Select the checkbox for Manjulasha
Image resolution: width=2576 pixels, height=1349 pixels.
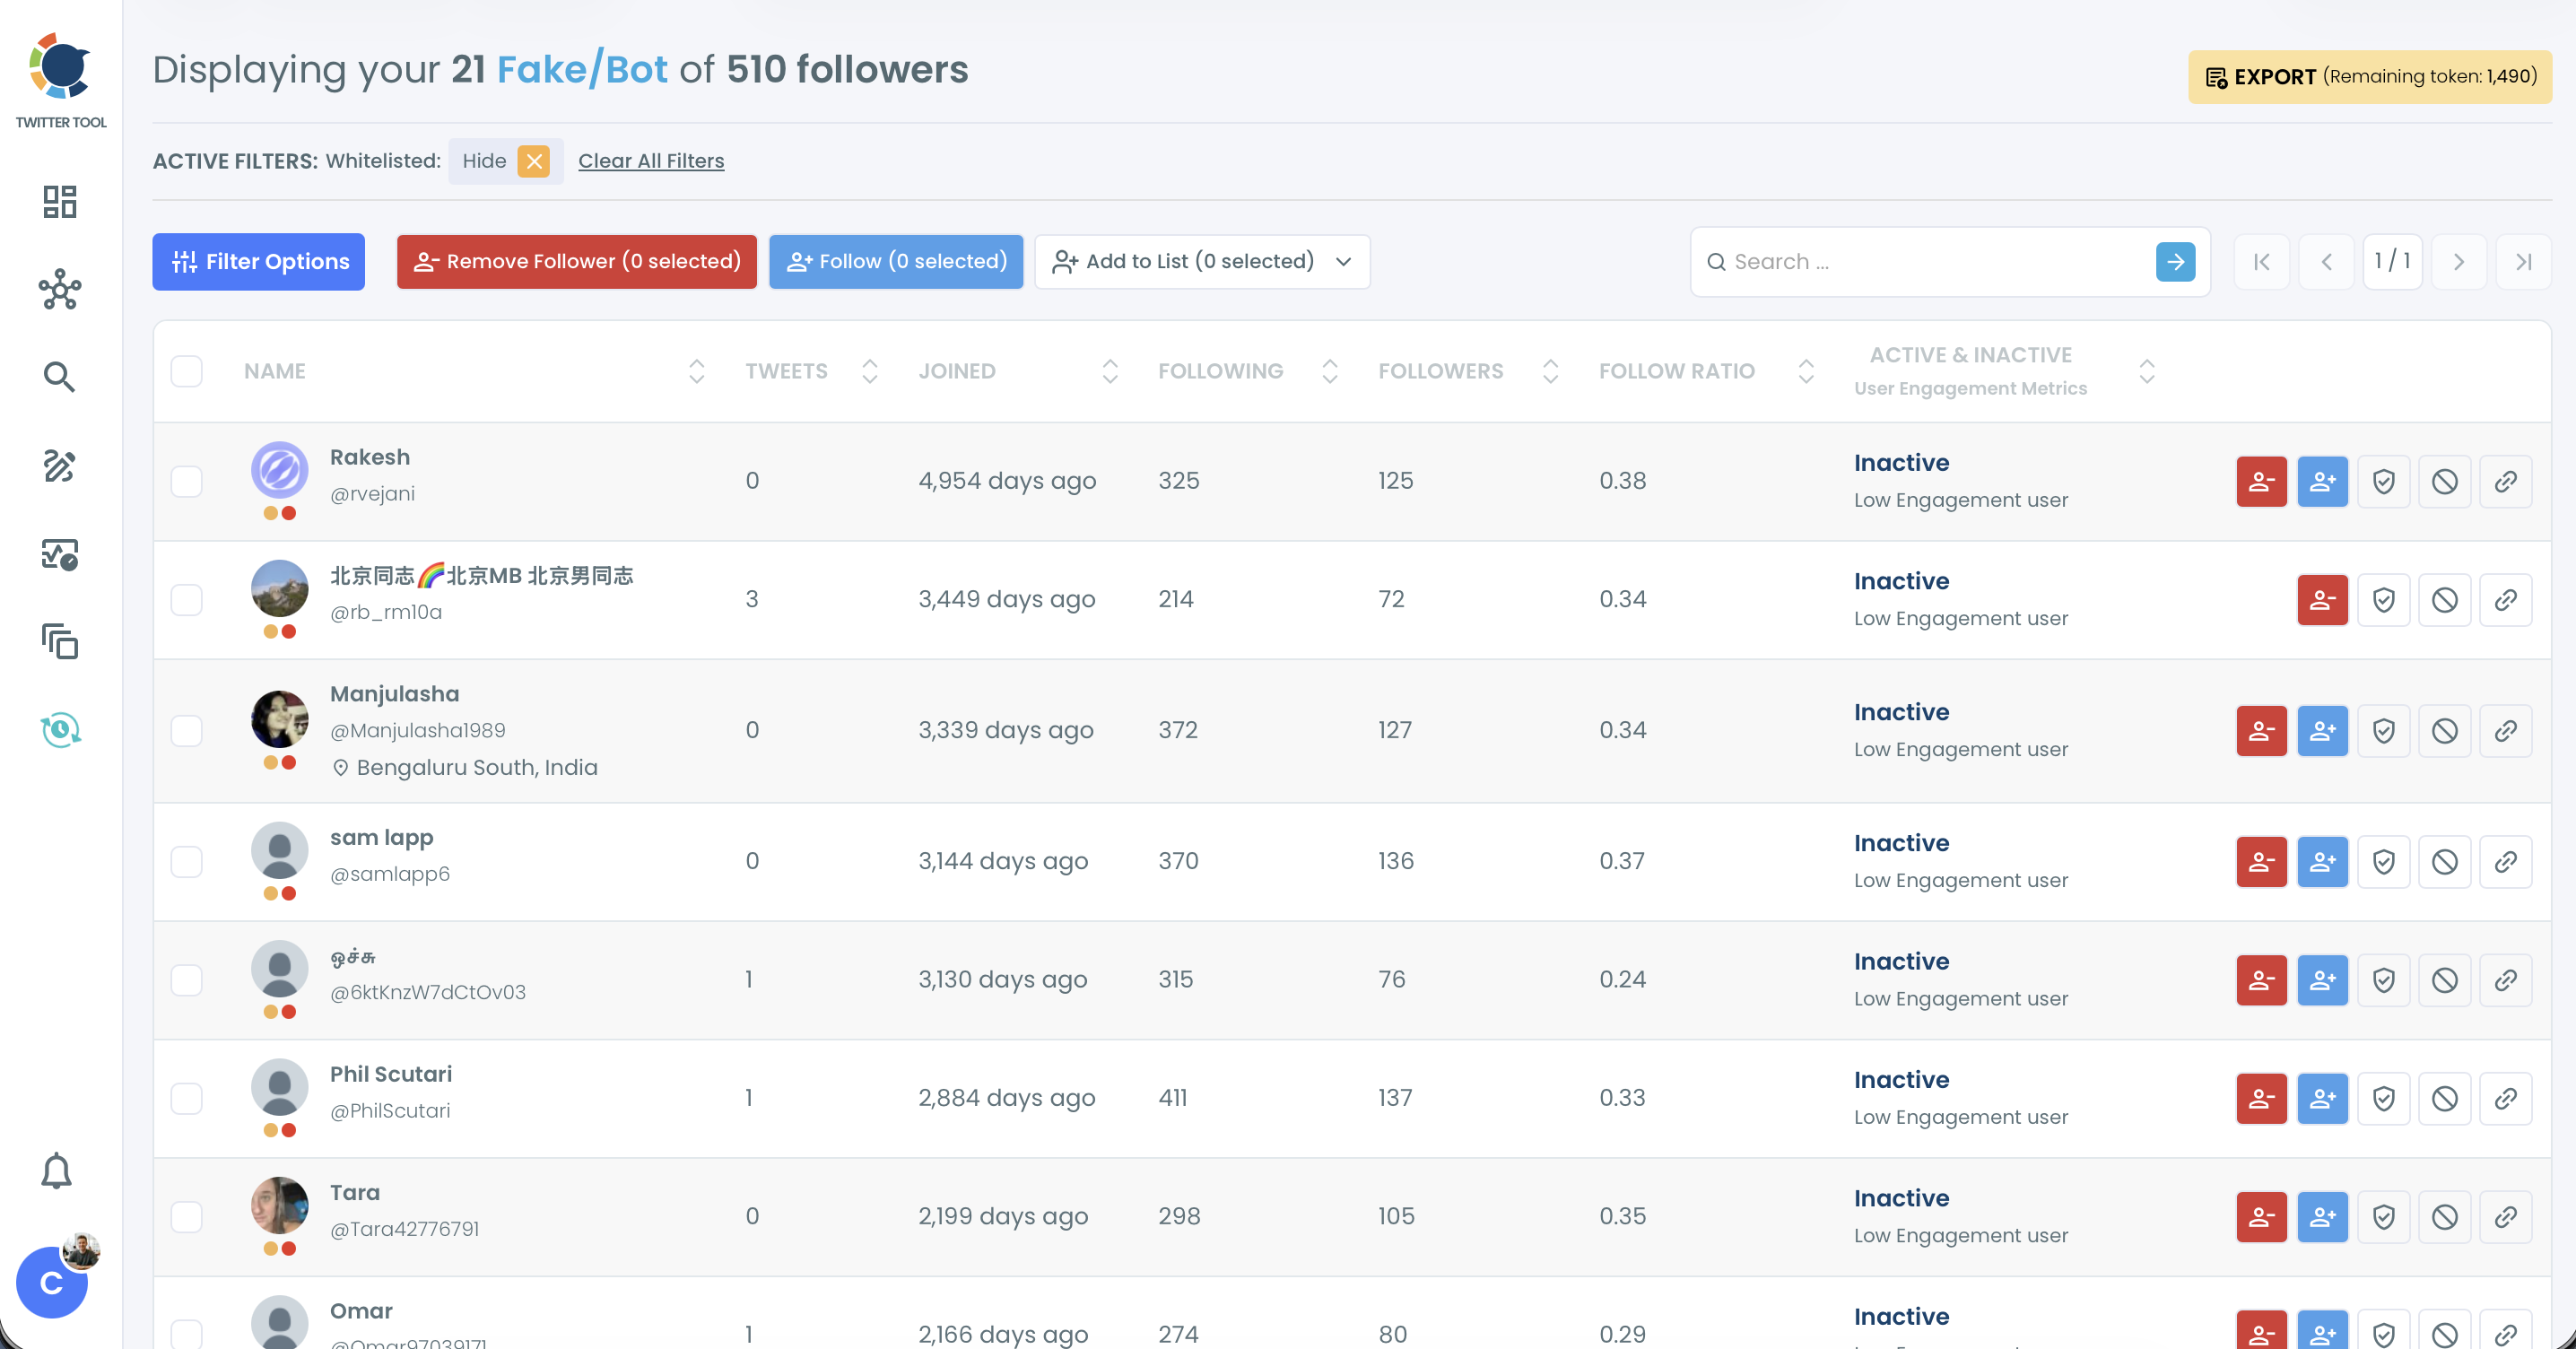click(186, 730)
